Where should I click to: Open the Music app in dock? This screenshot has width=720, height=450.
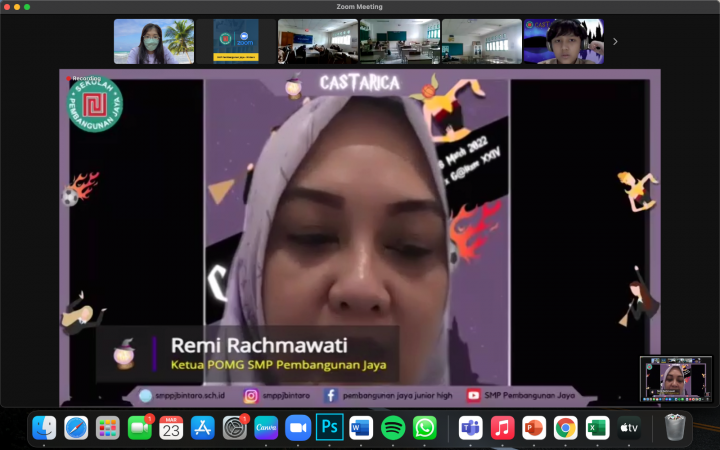pyautogui.click(x=502, y=428)
